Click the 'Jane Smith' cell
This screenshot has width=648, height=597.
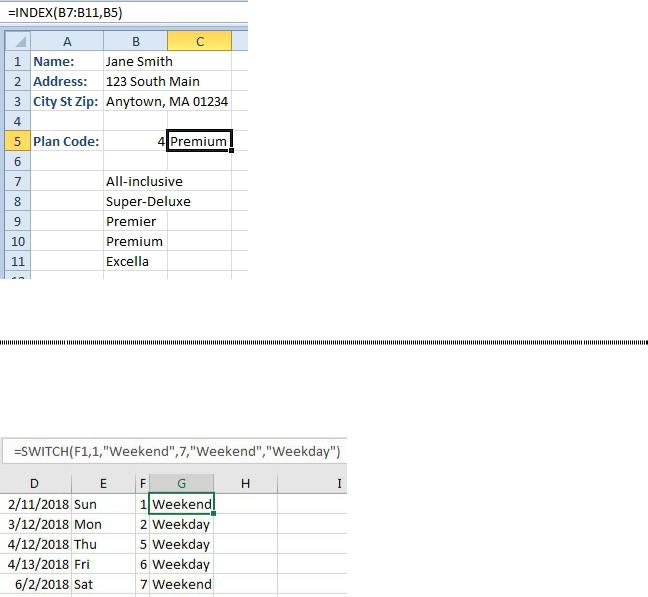coord(136,61)
